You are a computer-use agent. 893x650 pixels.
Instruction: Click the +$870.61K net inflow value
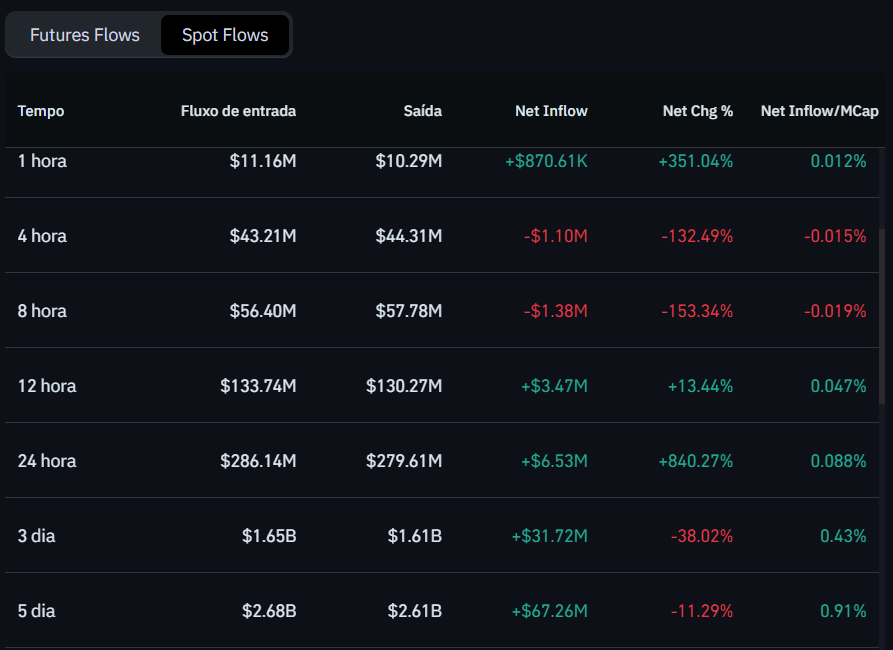point(546,160)
